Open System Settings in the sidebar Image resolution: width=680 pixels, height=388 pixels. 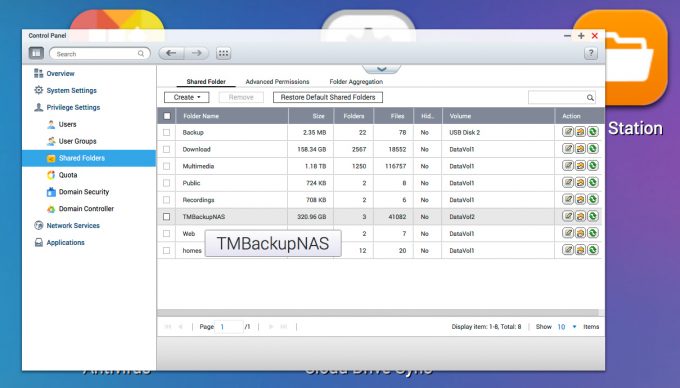[x=65, y=91]
